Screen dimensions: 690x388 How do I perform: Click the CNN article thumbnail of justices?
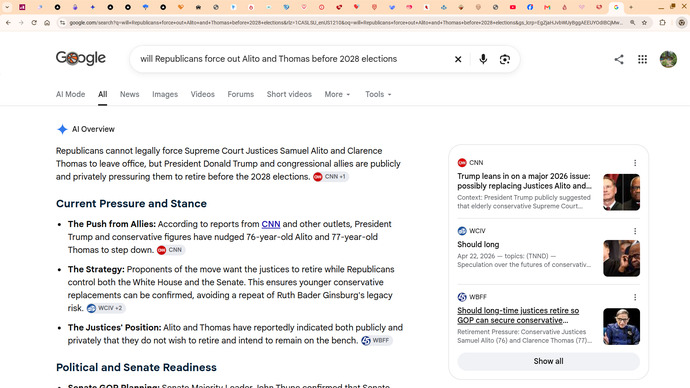621,192
